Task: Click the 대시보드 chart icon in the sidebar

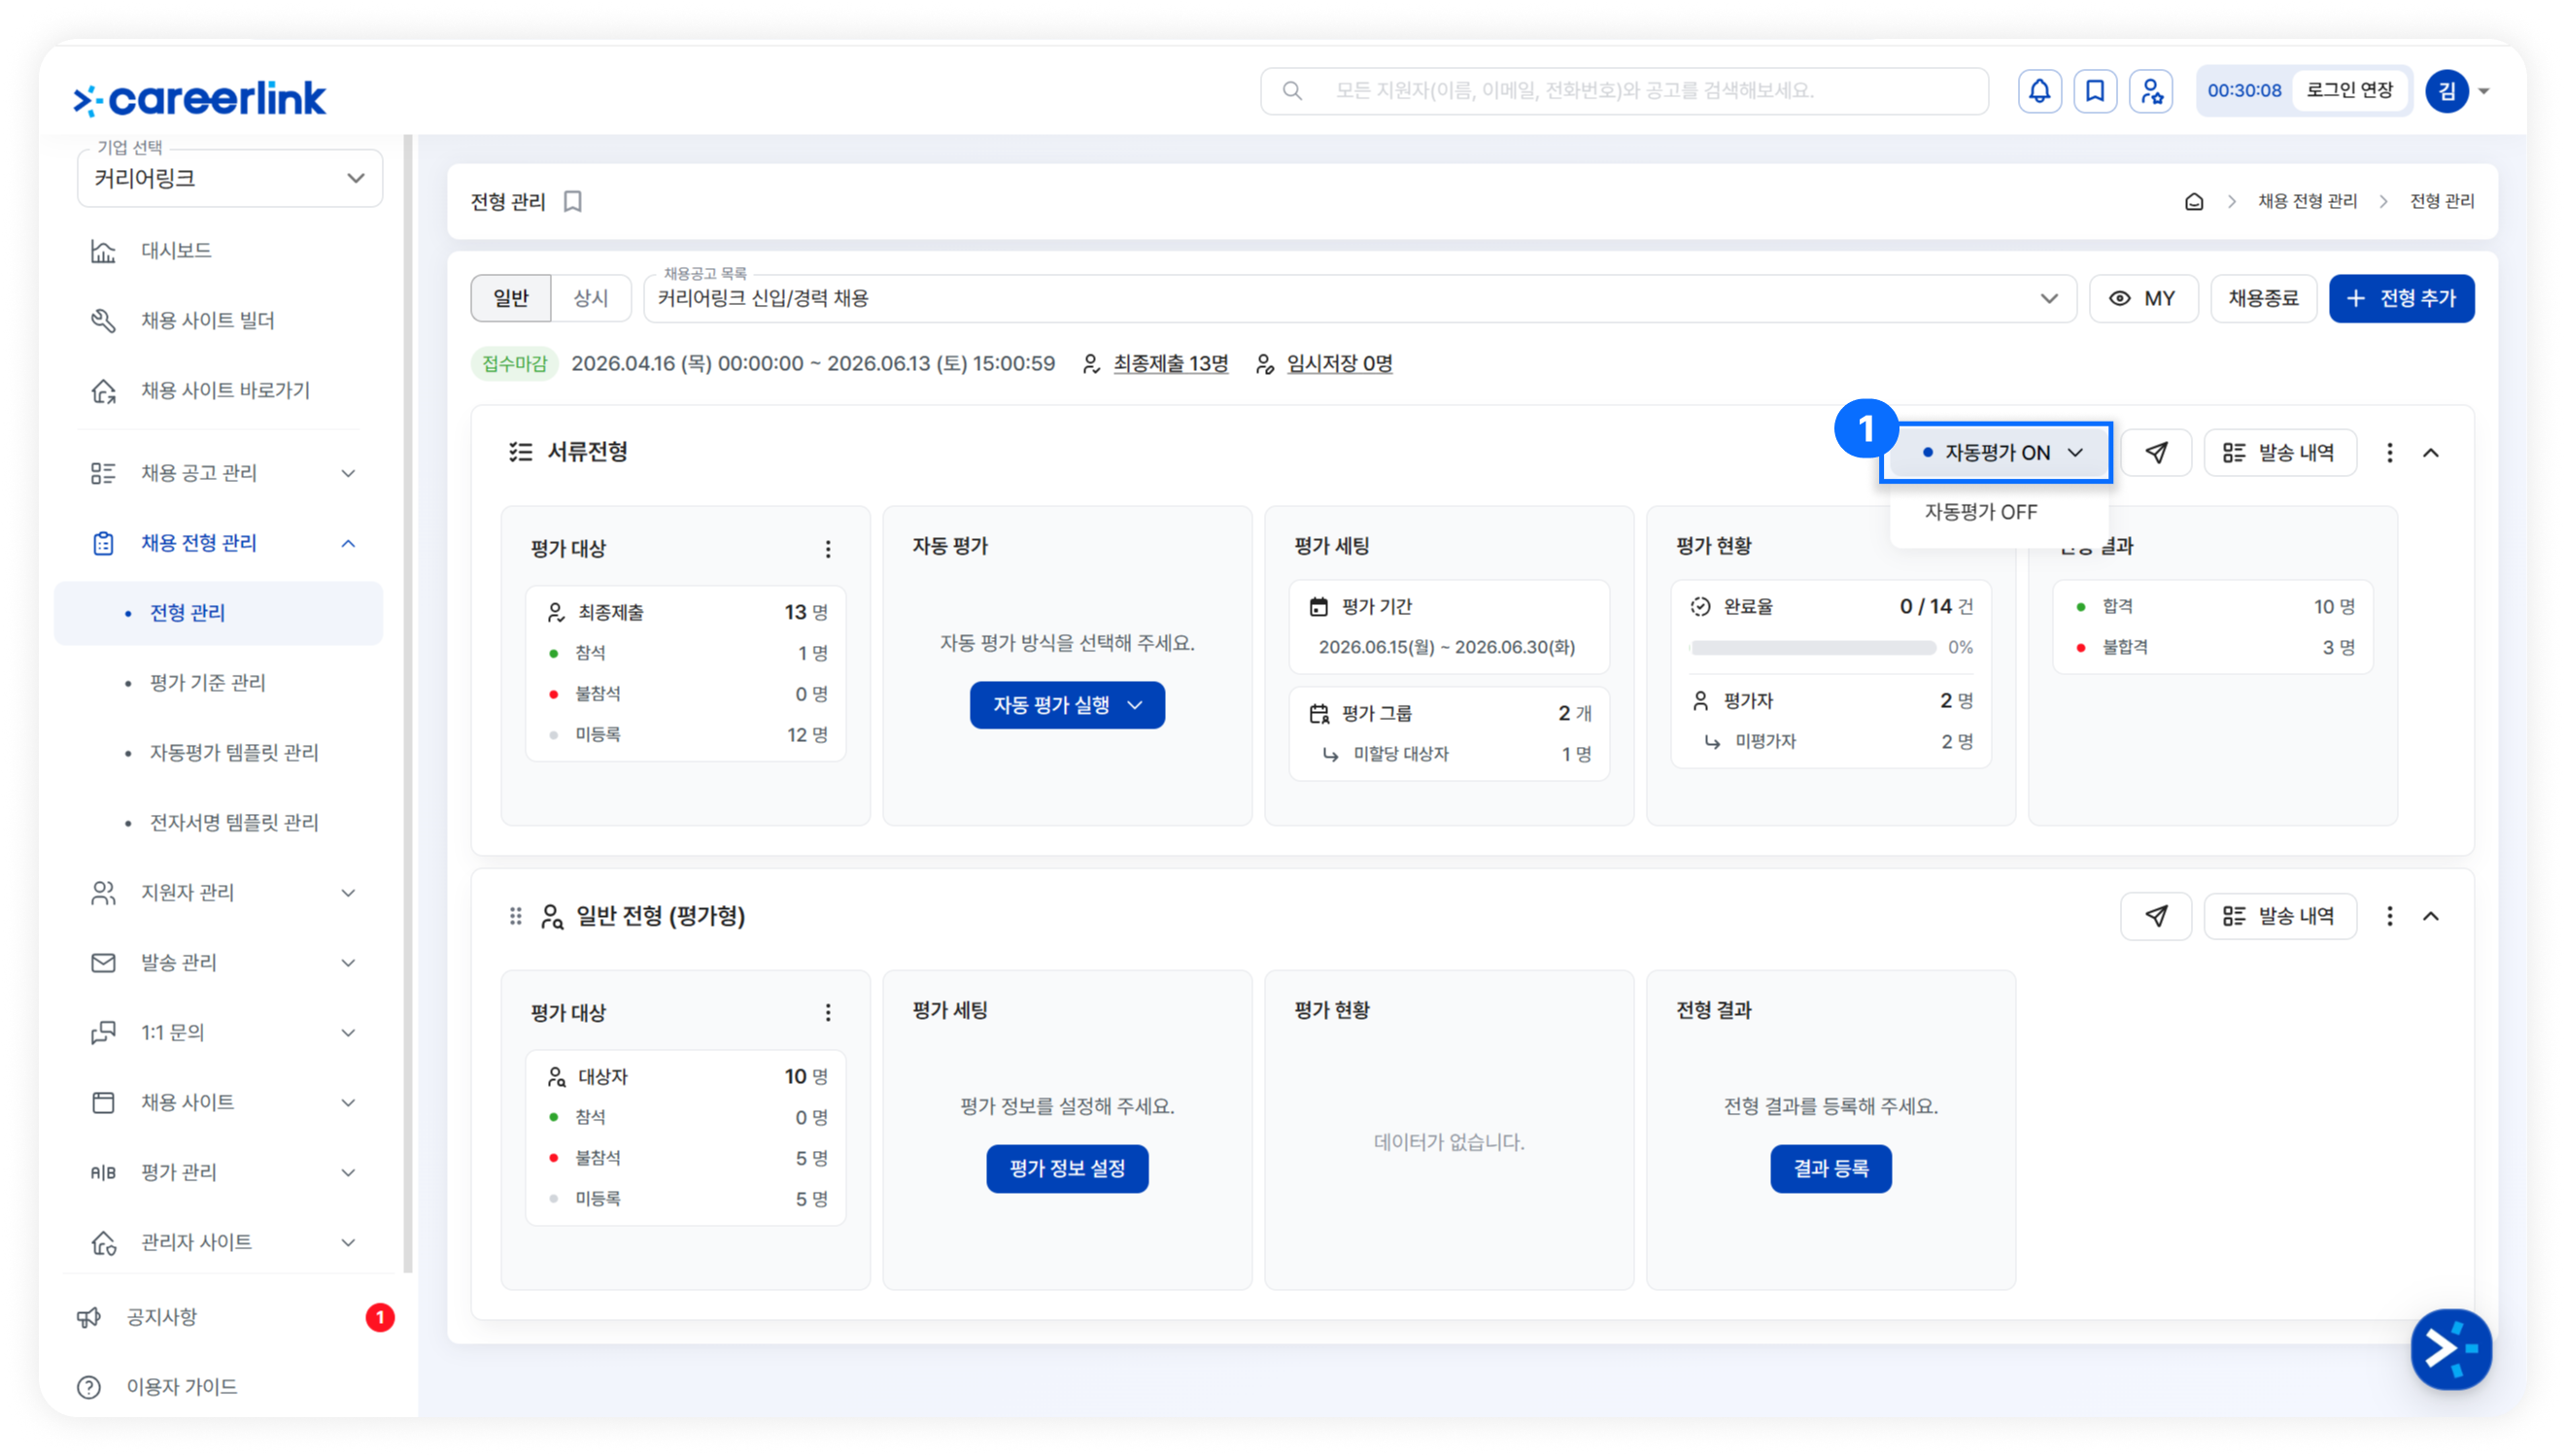Action: click(x=103, y=251)
